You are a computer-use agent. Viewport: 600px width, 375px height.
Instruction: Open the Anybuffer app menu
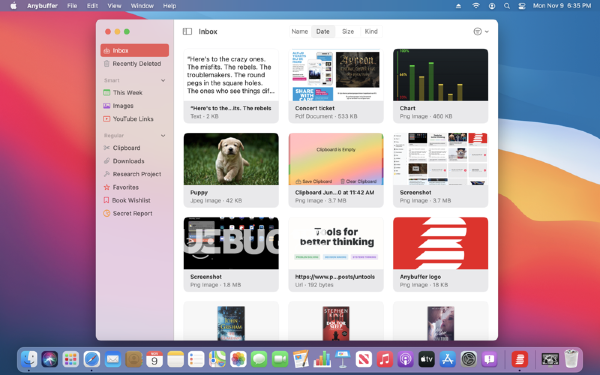[42, 6]
